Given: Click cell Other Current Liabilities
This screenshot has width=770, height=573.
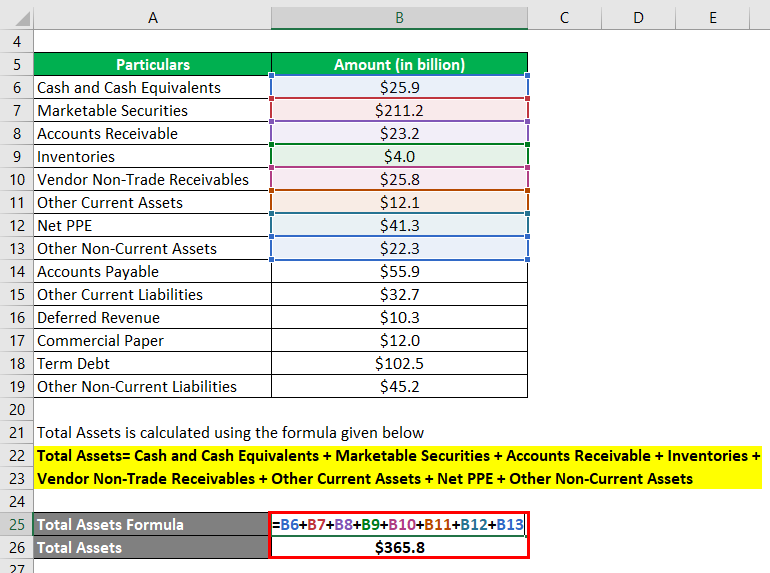Looking at the screenshot, I should [152, 294].
